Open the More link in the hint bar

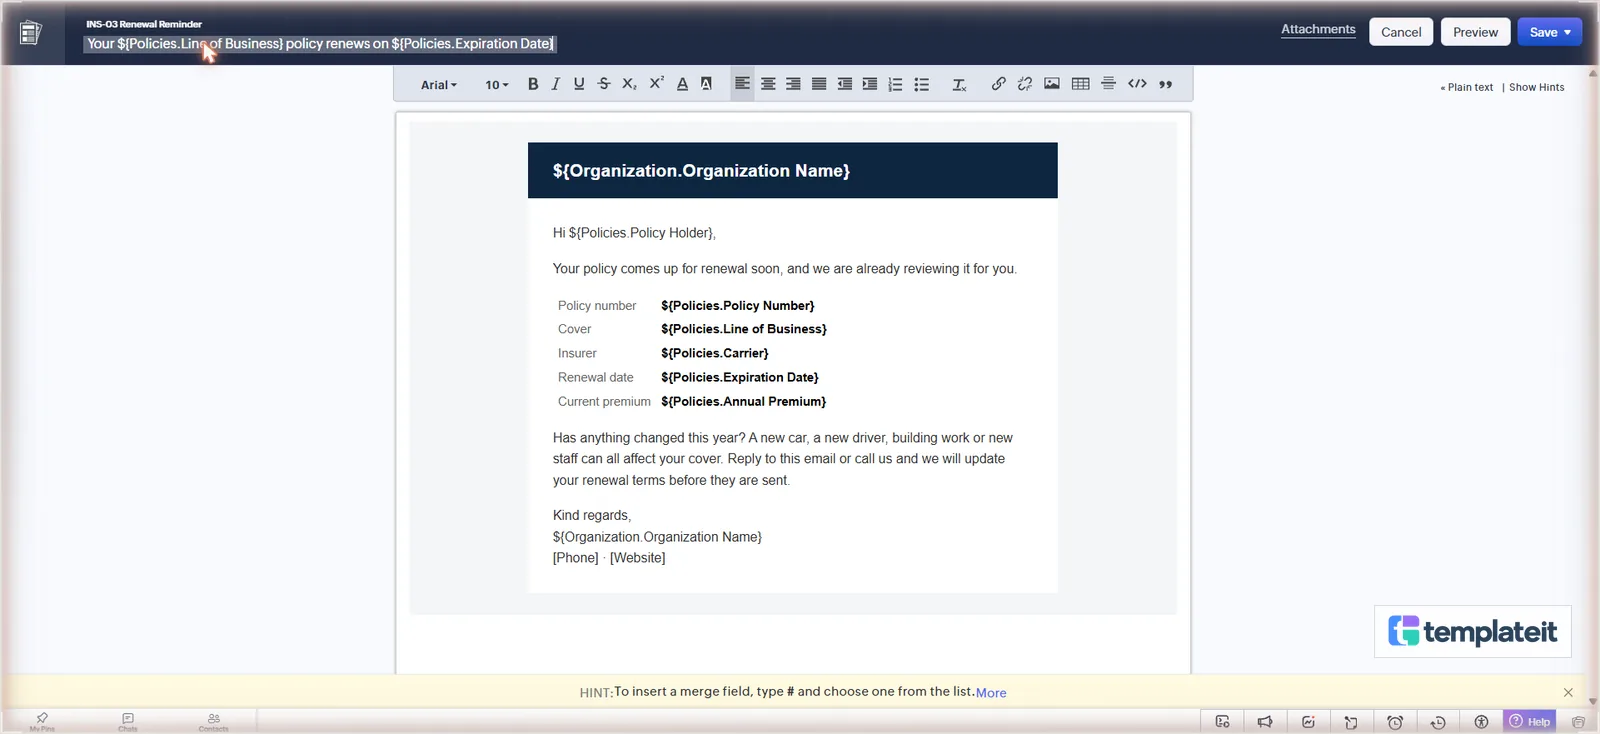[x=991, y=692]
